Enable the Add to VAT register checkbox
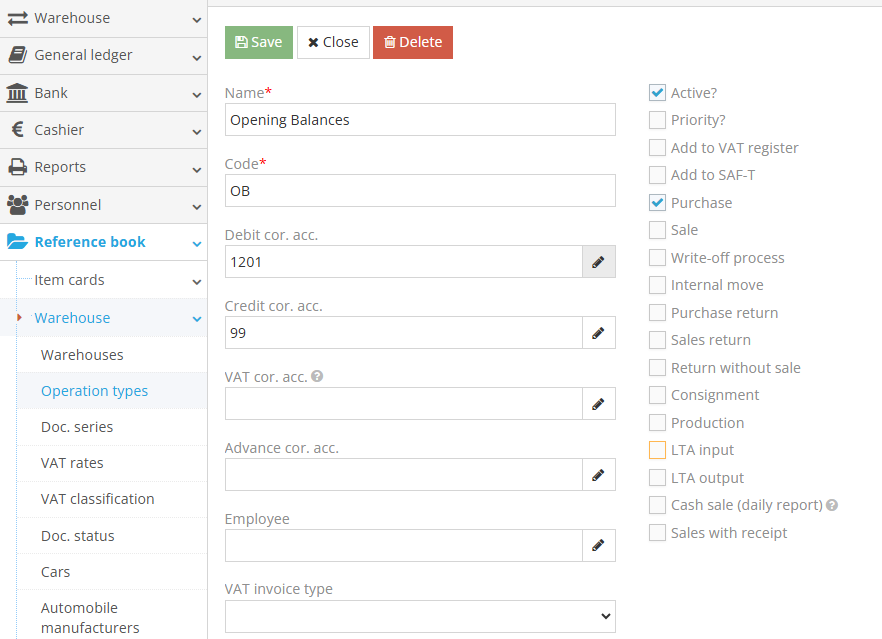 click(x=657, y=147)
